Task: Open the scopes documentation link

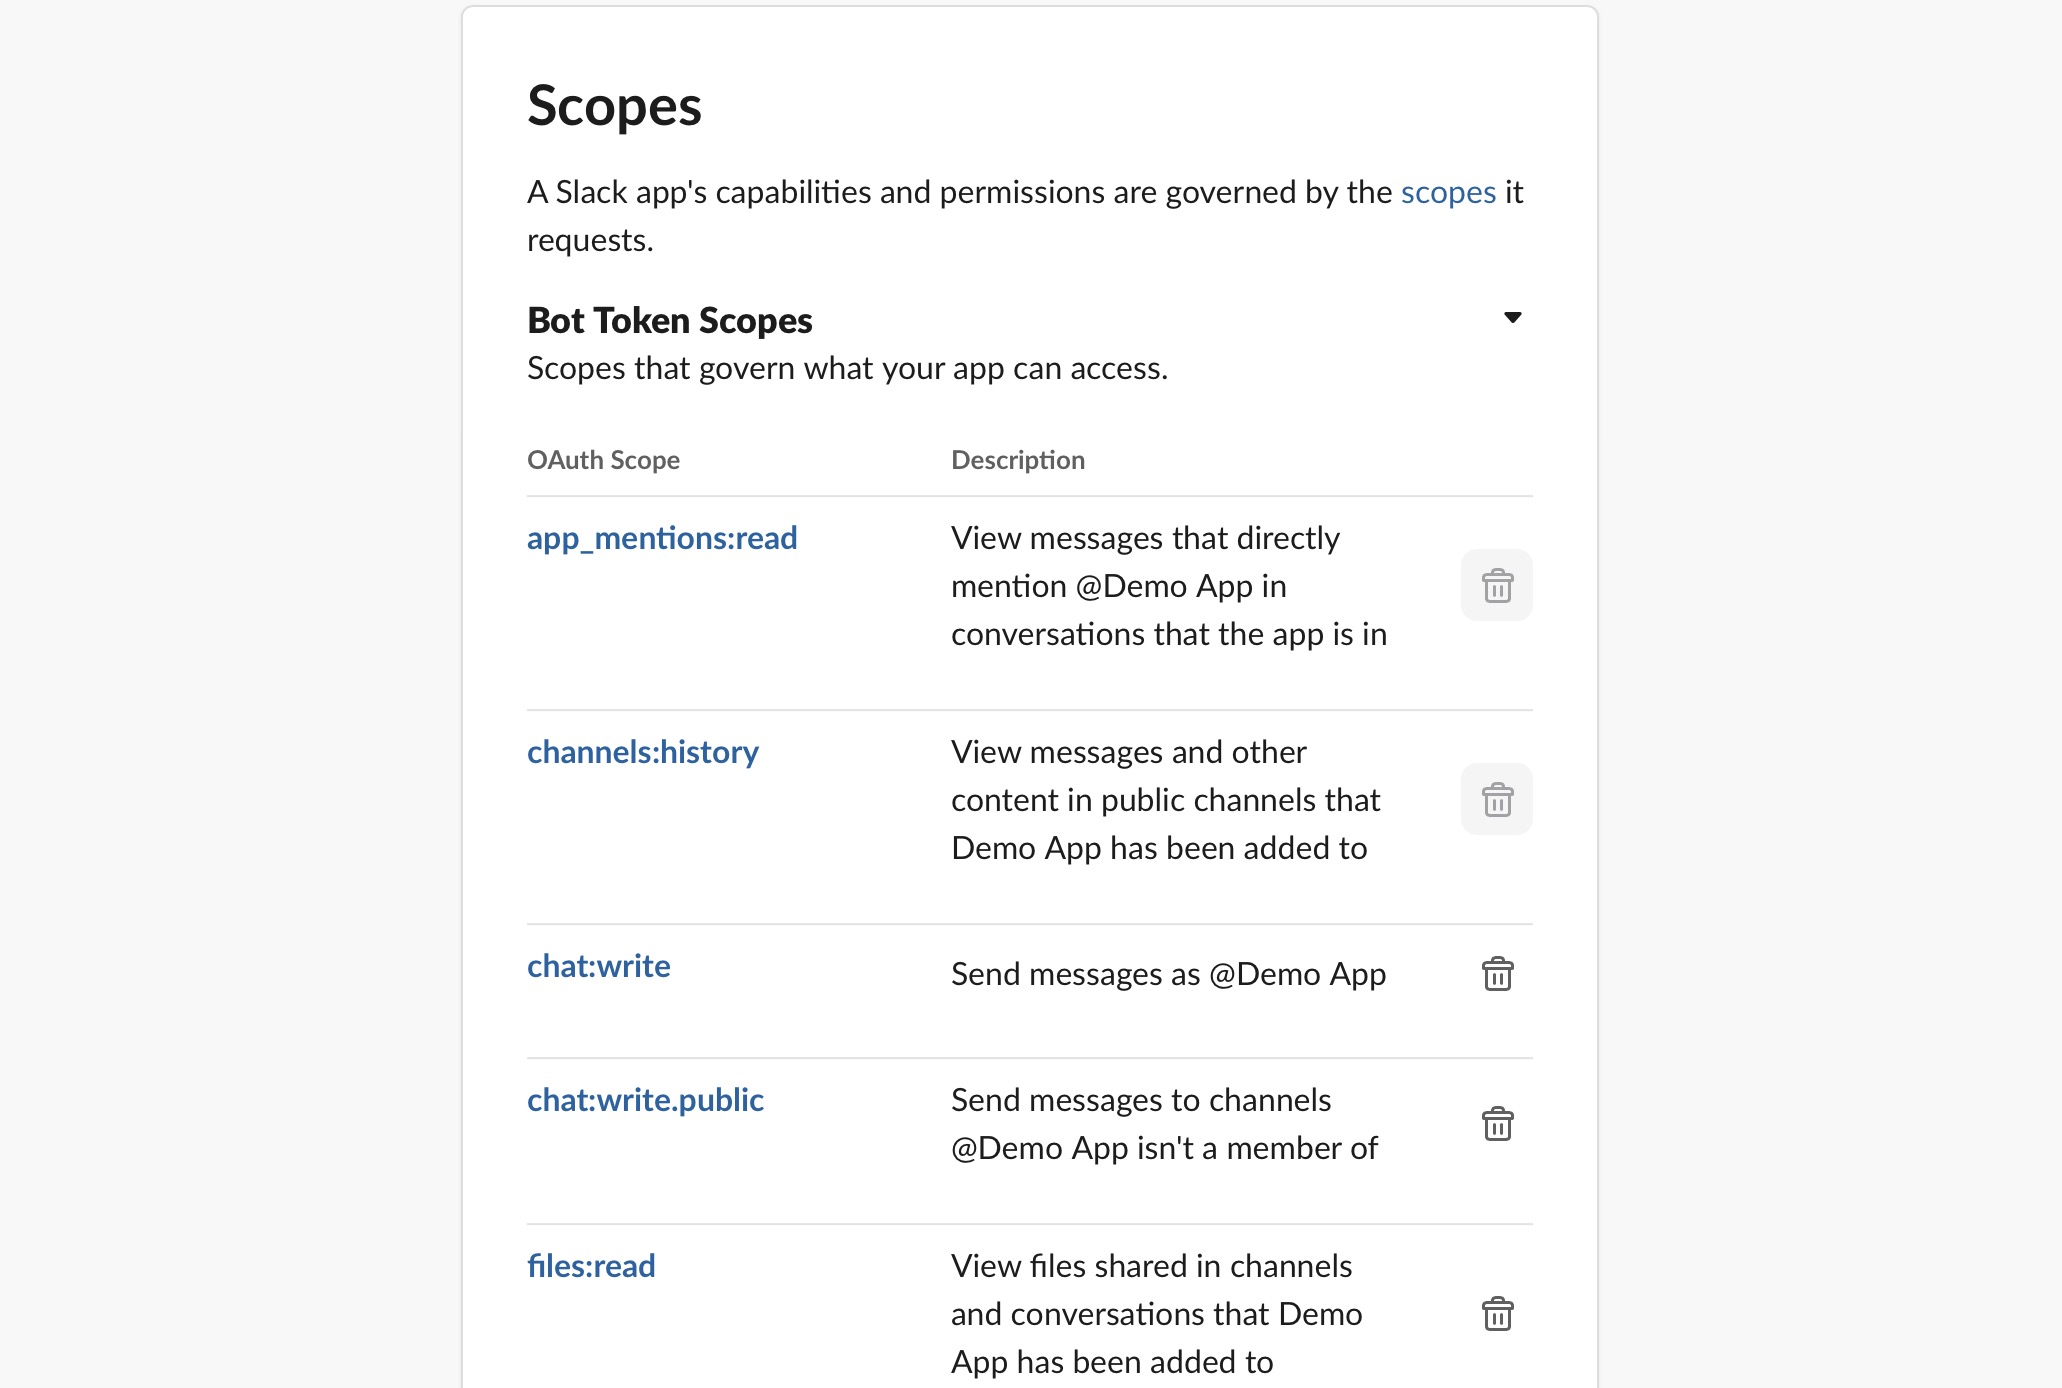Action: tap(1447, 192)
